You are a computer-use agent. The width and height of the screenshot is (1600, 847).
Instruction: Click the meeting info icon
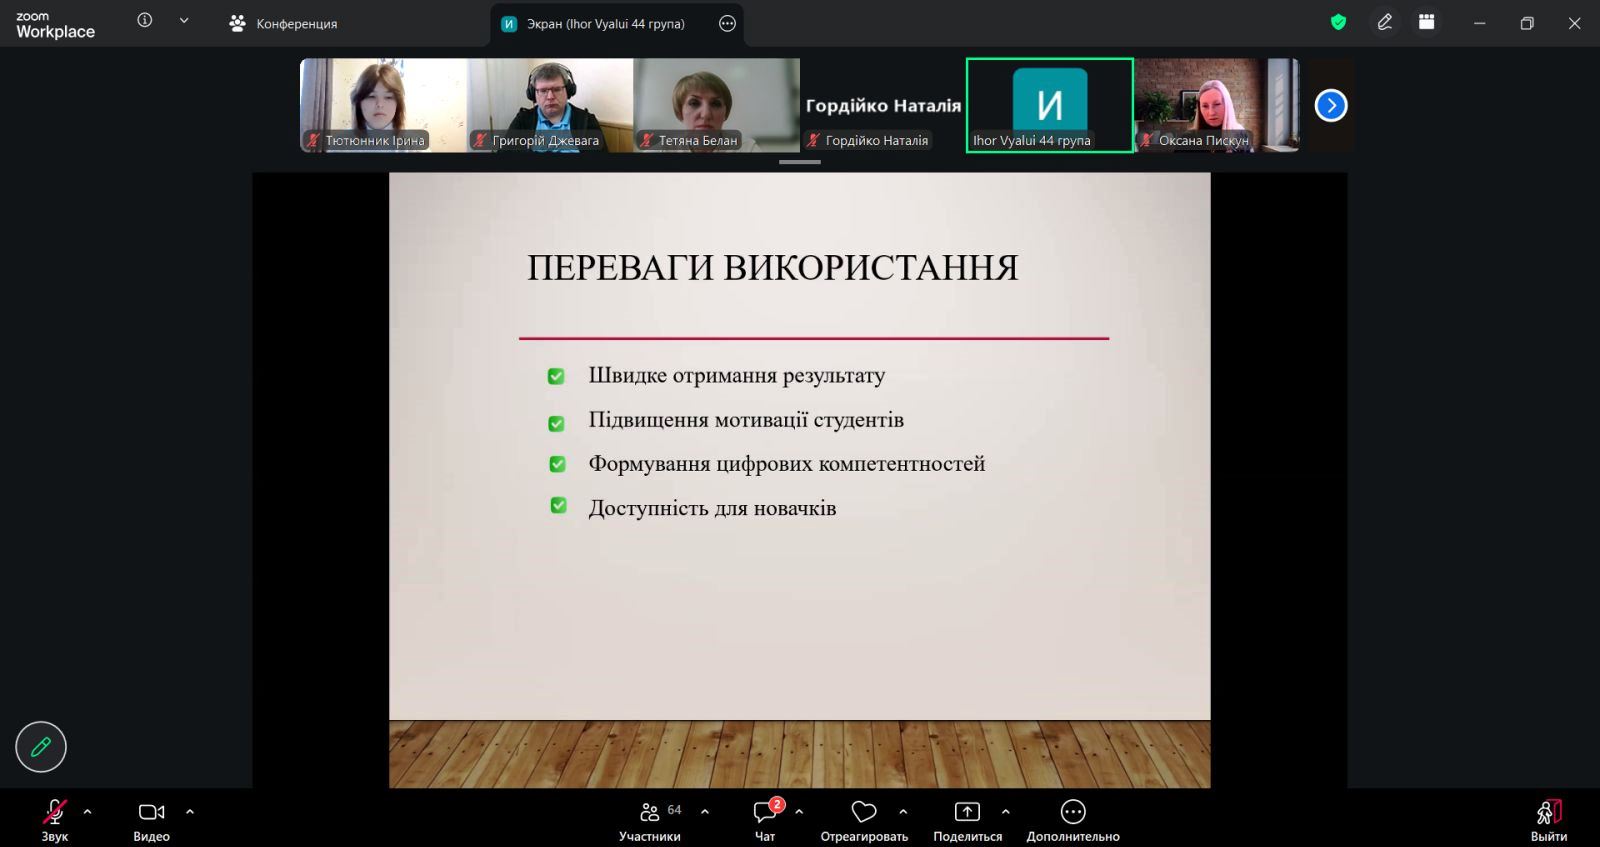click(x=145, y=21)
